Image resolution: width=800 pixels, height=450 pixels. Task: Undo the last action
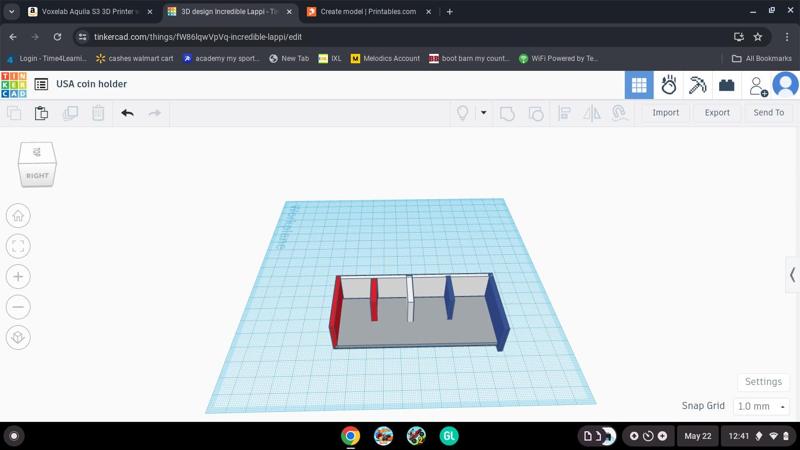128,113
